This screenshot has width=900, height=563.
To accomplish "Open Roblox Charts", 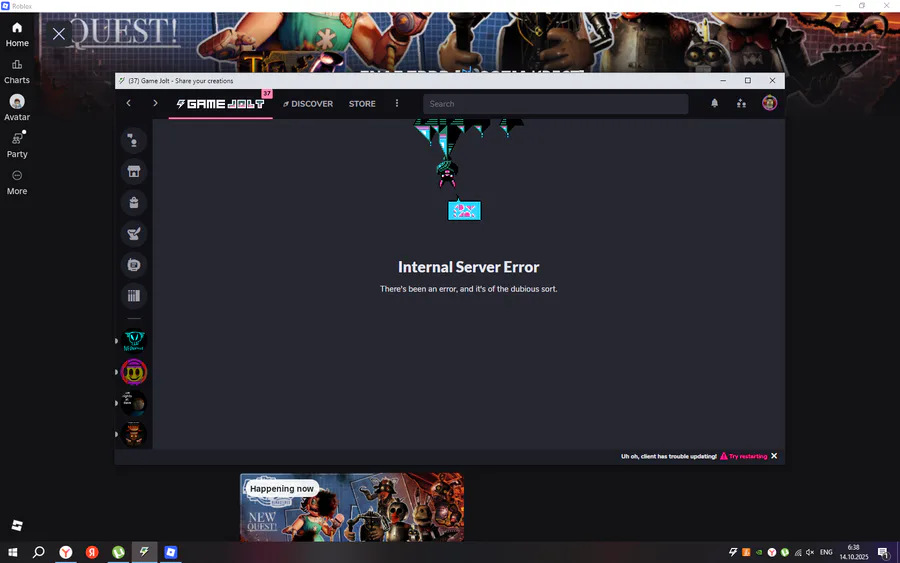I will pyautogui.click(x=17, y=72).
